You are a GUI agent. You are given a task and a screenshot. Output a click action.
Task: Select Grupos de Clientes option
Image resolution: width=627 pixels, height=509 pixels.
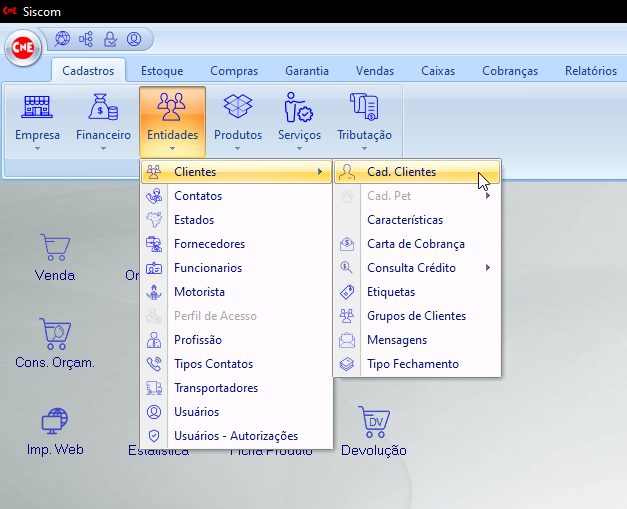tap(416, 316)
